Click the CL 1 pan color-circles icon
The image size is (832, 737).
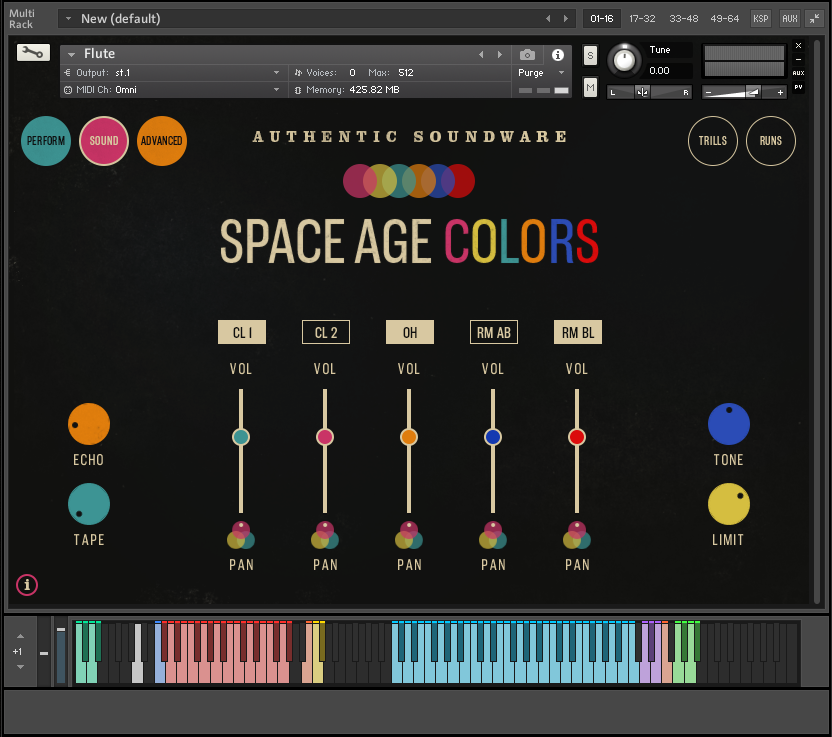[241, 536]
